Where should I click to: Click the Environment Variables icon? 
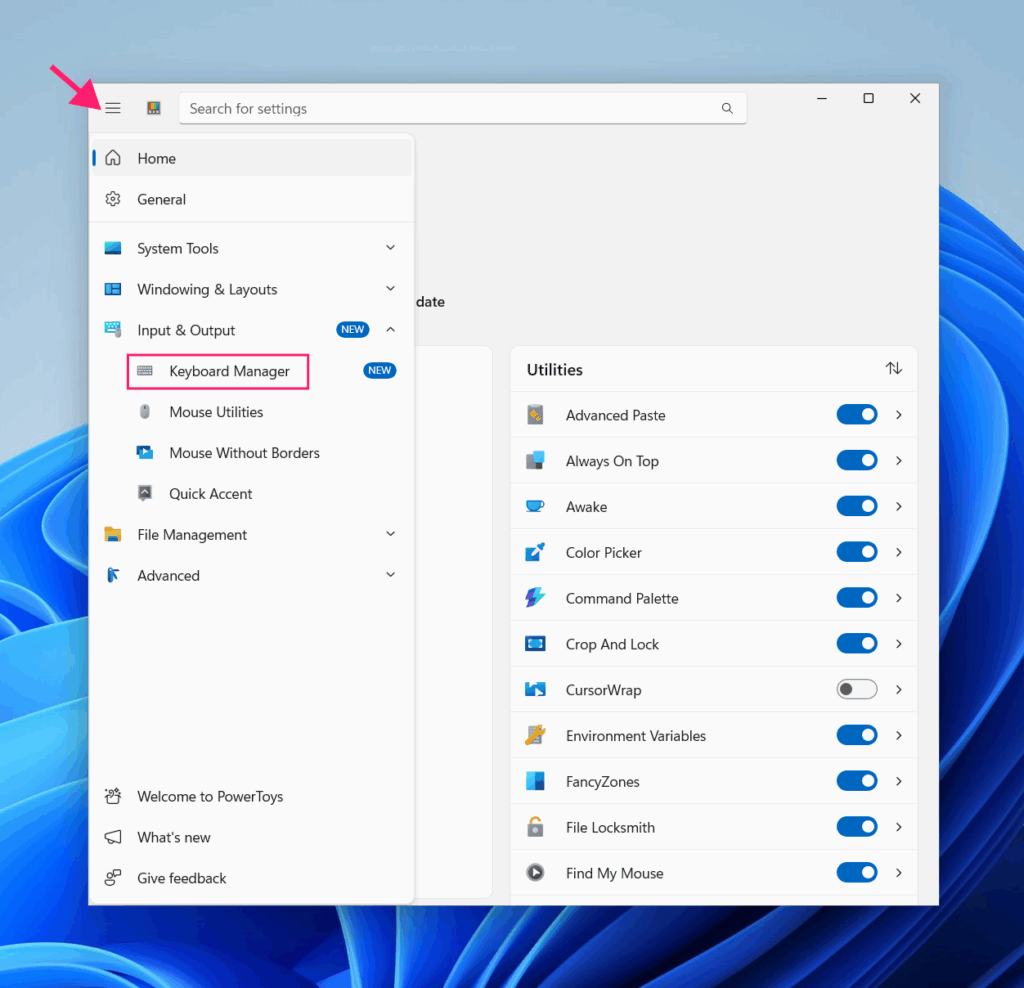pyautogui.click(x=536, y=735)
